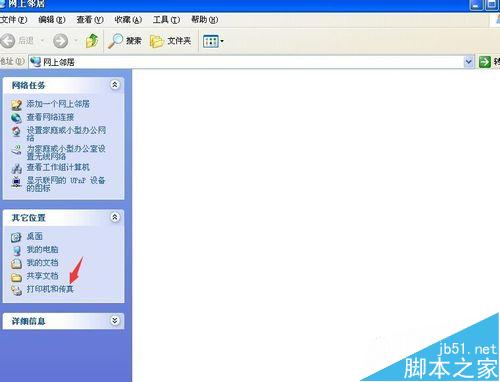The image size is (500, 382).
Task: Click the 我的文档 folder icon
Action: point(16,264)
